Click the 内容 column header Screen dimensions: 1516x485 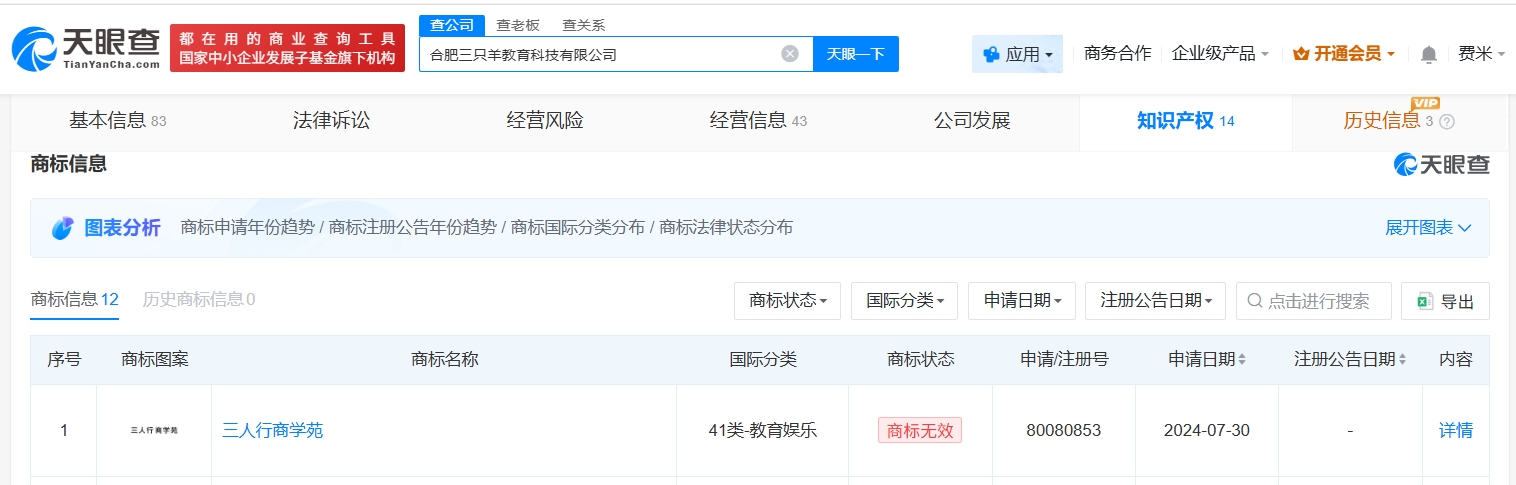coord(1455,360)
